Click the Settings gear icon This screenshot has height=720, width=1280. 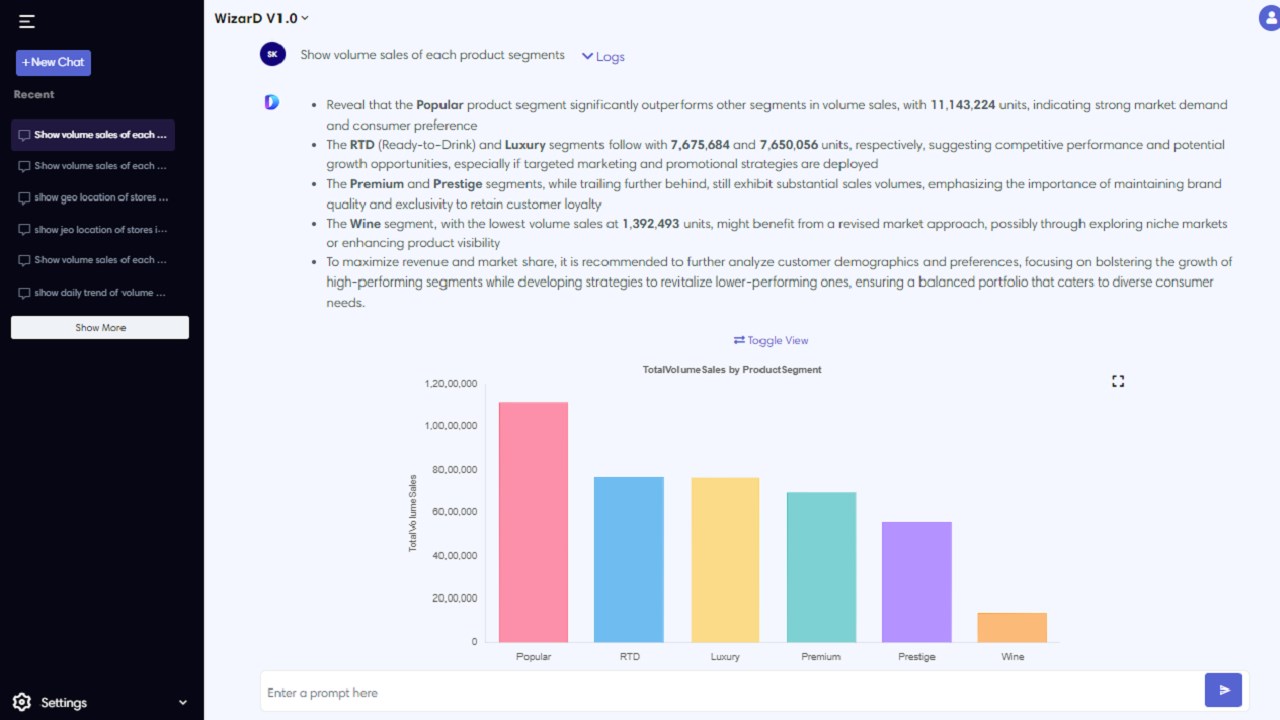[22, 702]
